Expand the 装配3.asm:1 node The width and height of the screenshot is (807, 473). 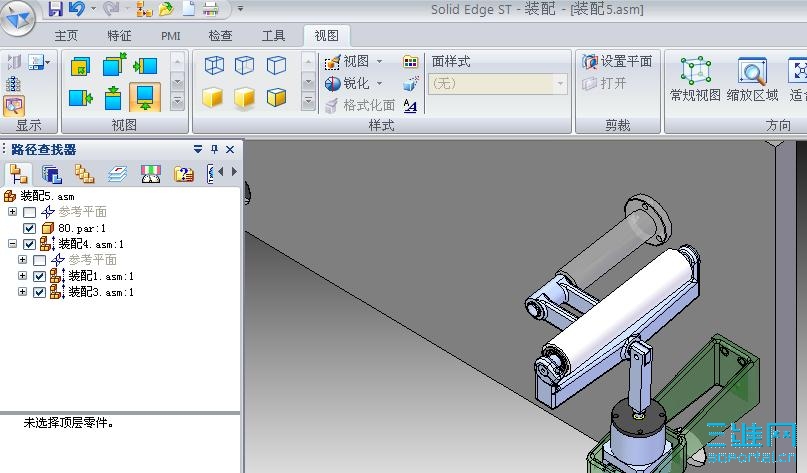coord(22,292)
